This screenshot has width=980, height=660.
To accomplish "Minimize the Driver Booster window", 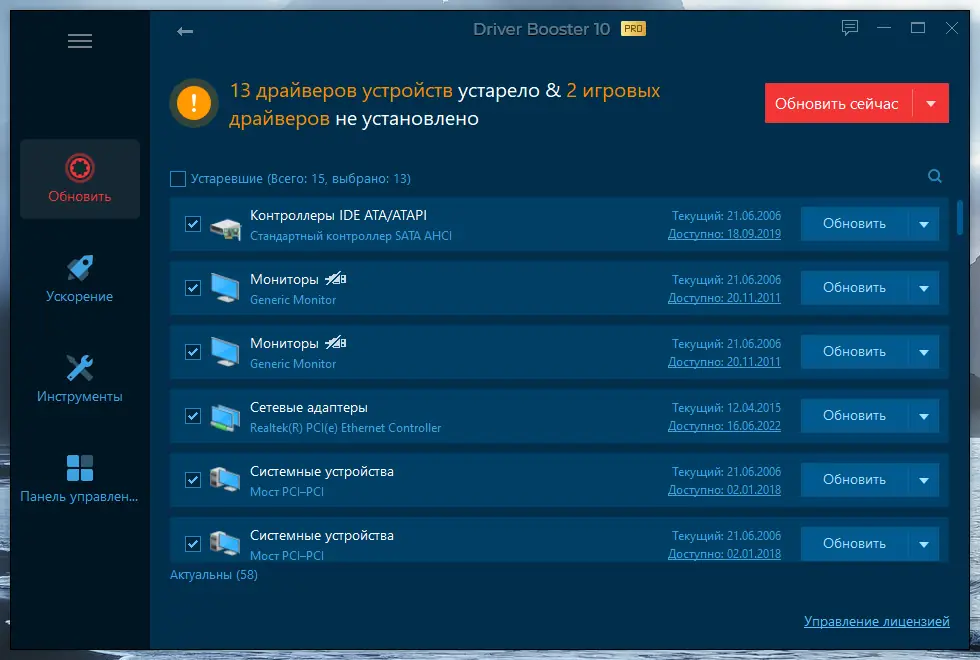I will (884, 28).
